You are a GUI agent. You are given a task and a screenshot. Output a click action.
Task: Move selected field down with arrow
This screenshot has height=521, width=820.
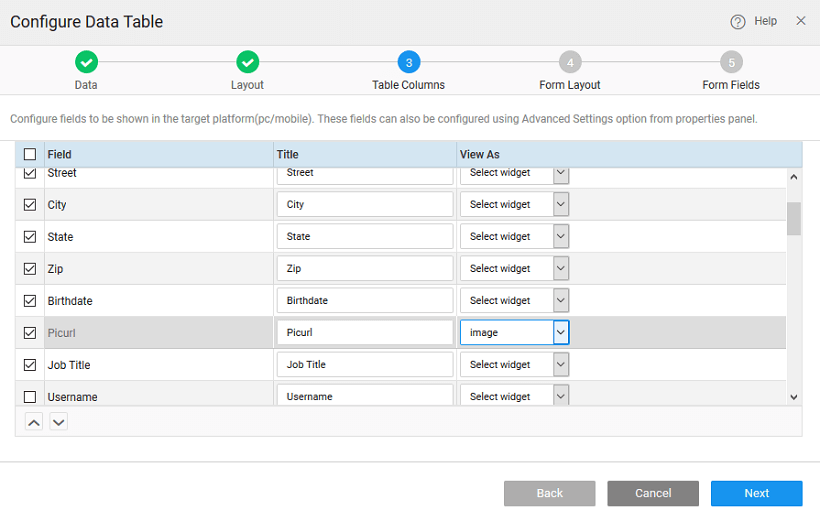click(59, 422)
